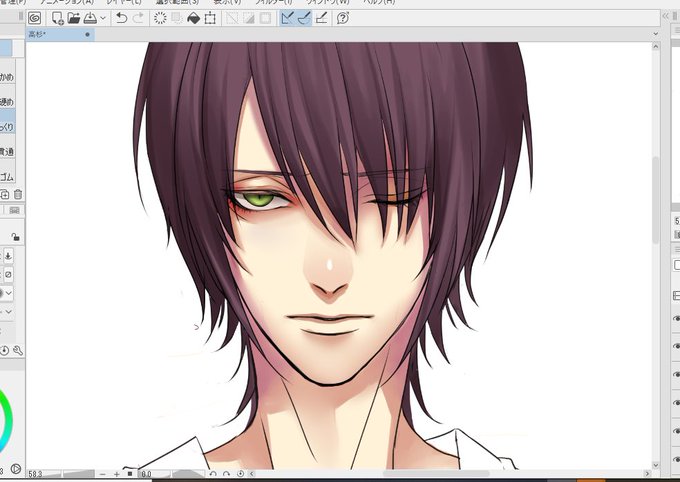Collapse right palette dock double-chevron
Viewport: 680px width, 482px height.
coord(666,16)
